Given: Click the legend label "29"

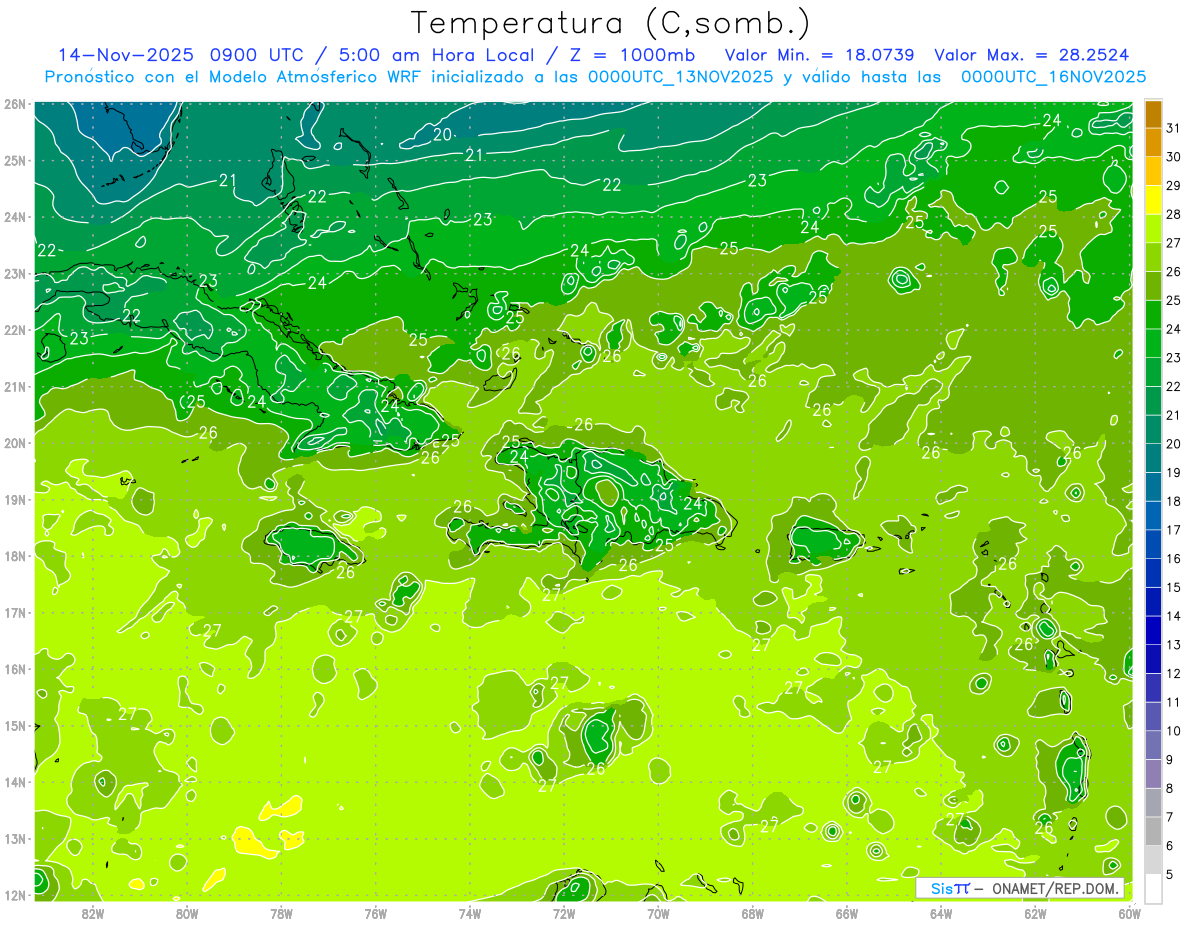Looking at the screenshot, I should coord(1174,186).
